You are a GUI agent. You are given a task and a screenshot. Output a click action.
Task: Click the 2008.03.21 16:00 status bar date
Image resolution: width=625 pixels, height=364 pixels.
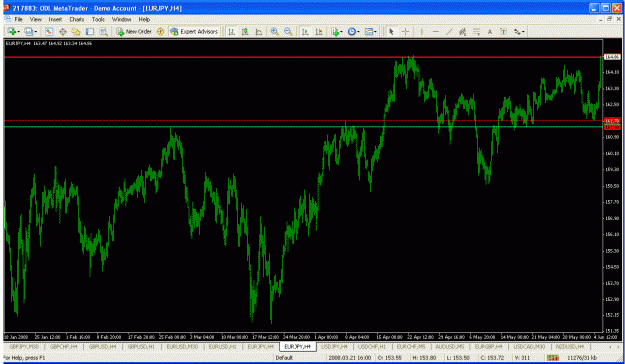click(x=349, y=358)
